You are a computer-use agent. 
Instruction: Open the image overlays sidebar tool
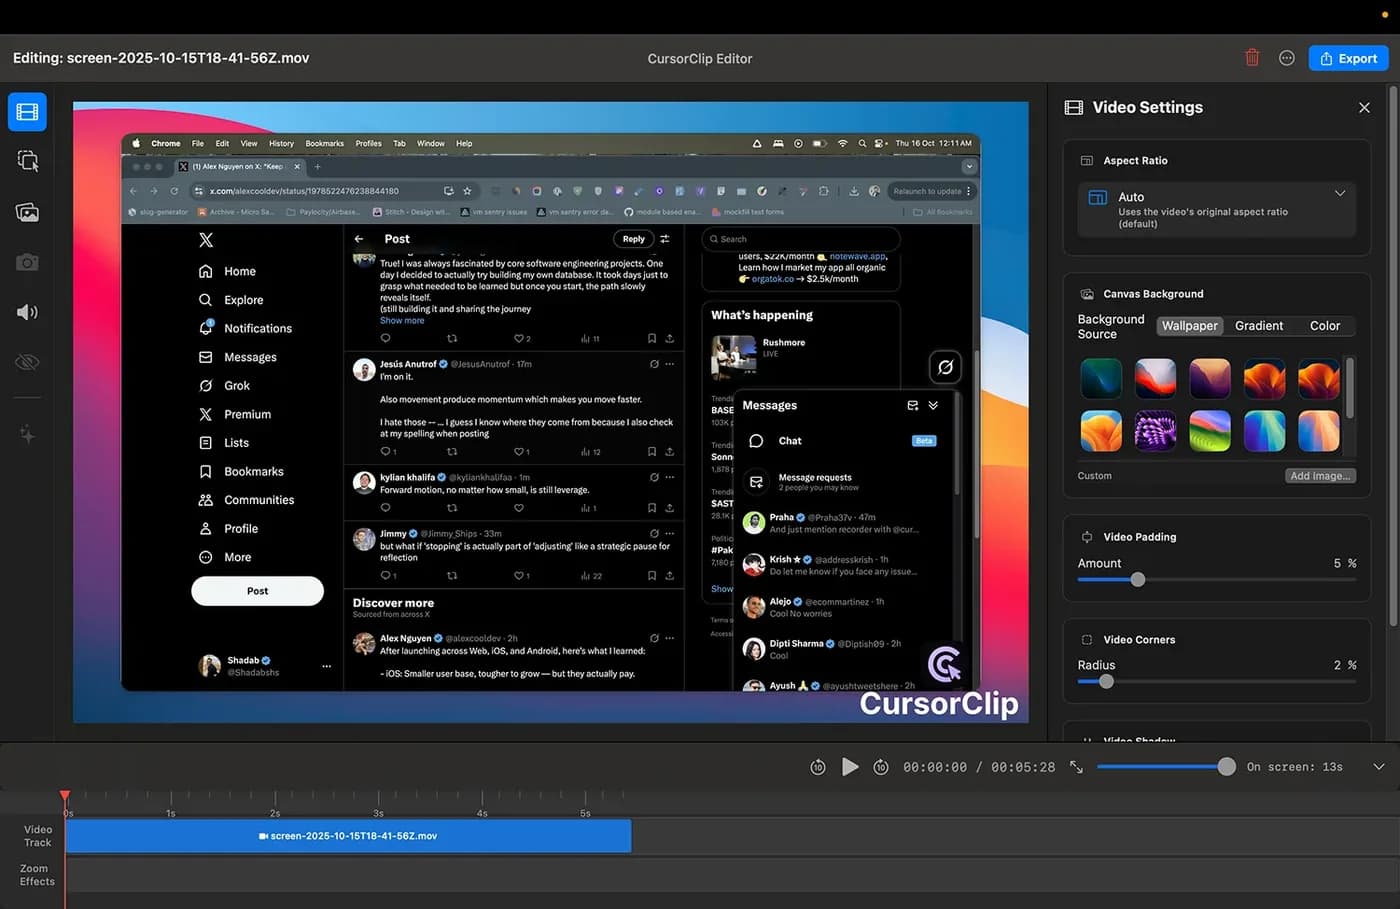point(27,212)
